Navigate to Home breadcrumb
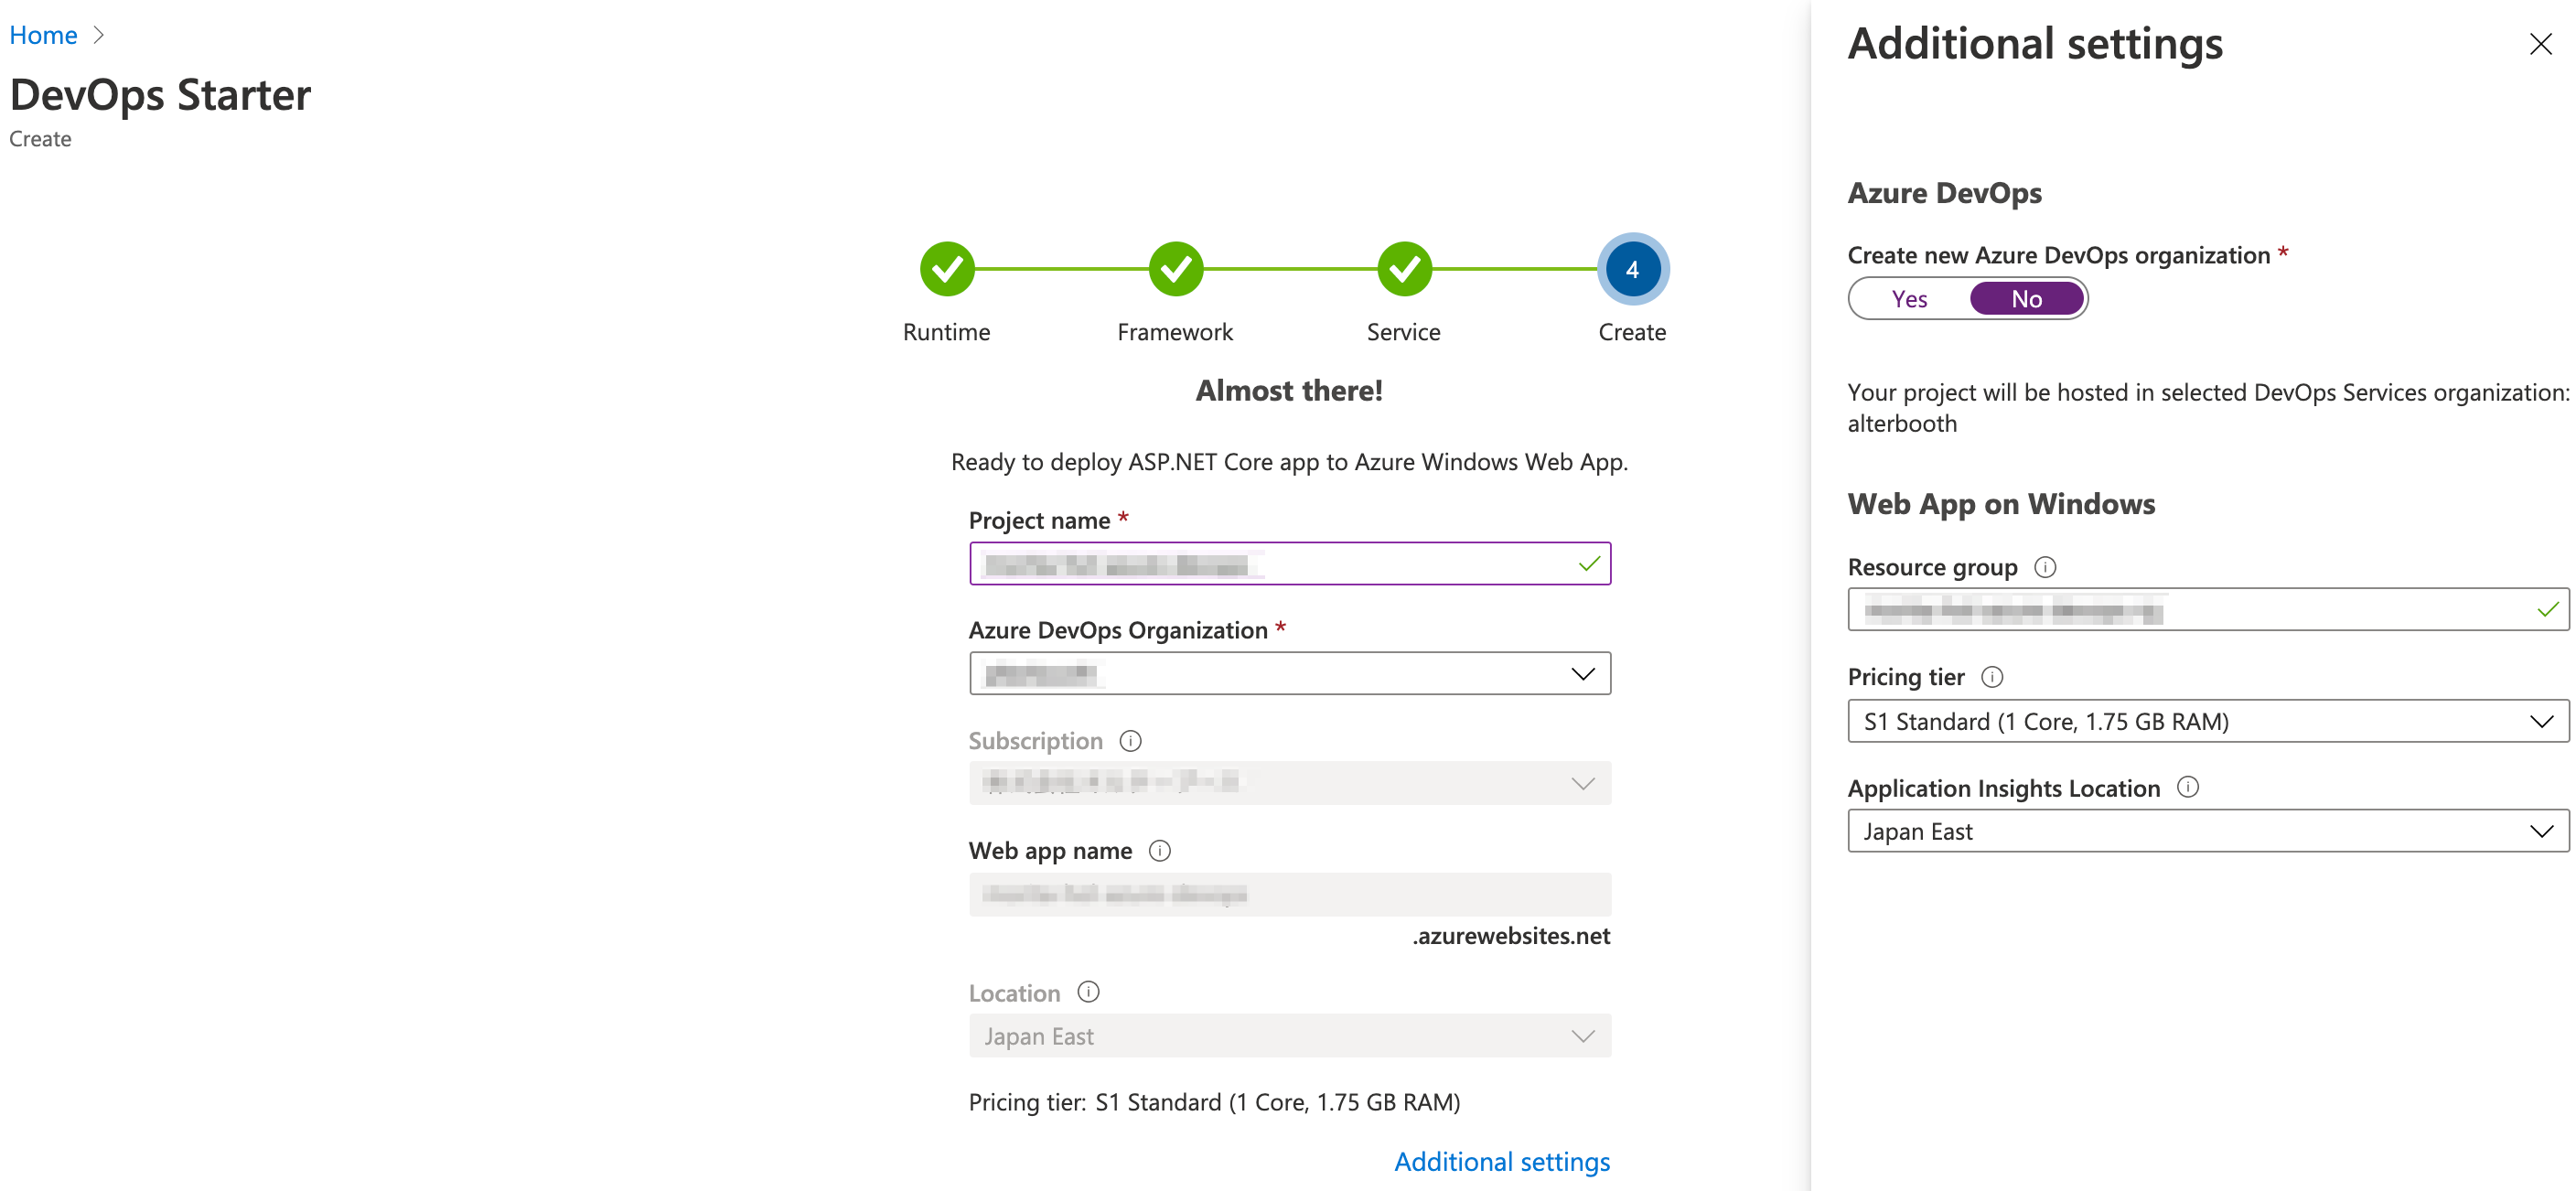 pyautogui.click(x=43, y=35)
